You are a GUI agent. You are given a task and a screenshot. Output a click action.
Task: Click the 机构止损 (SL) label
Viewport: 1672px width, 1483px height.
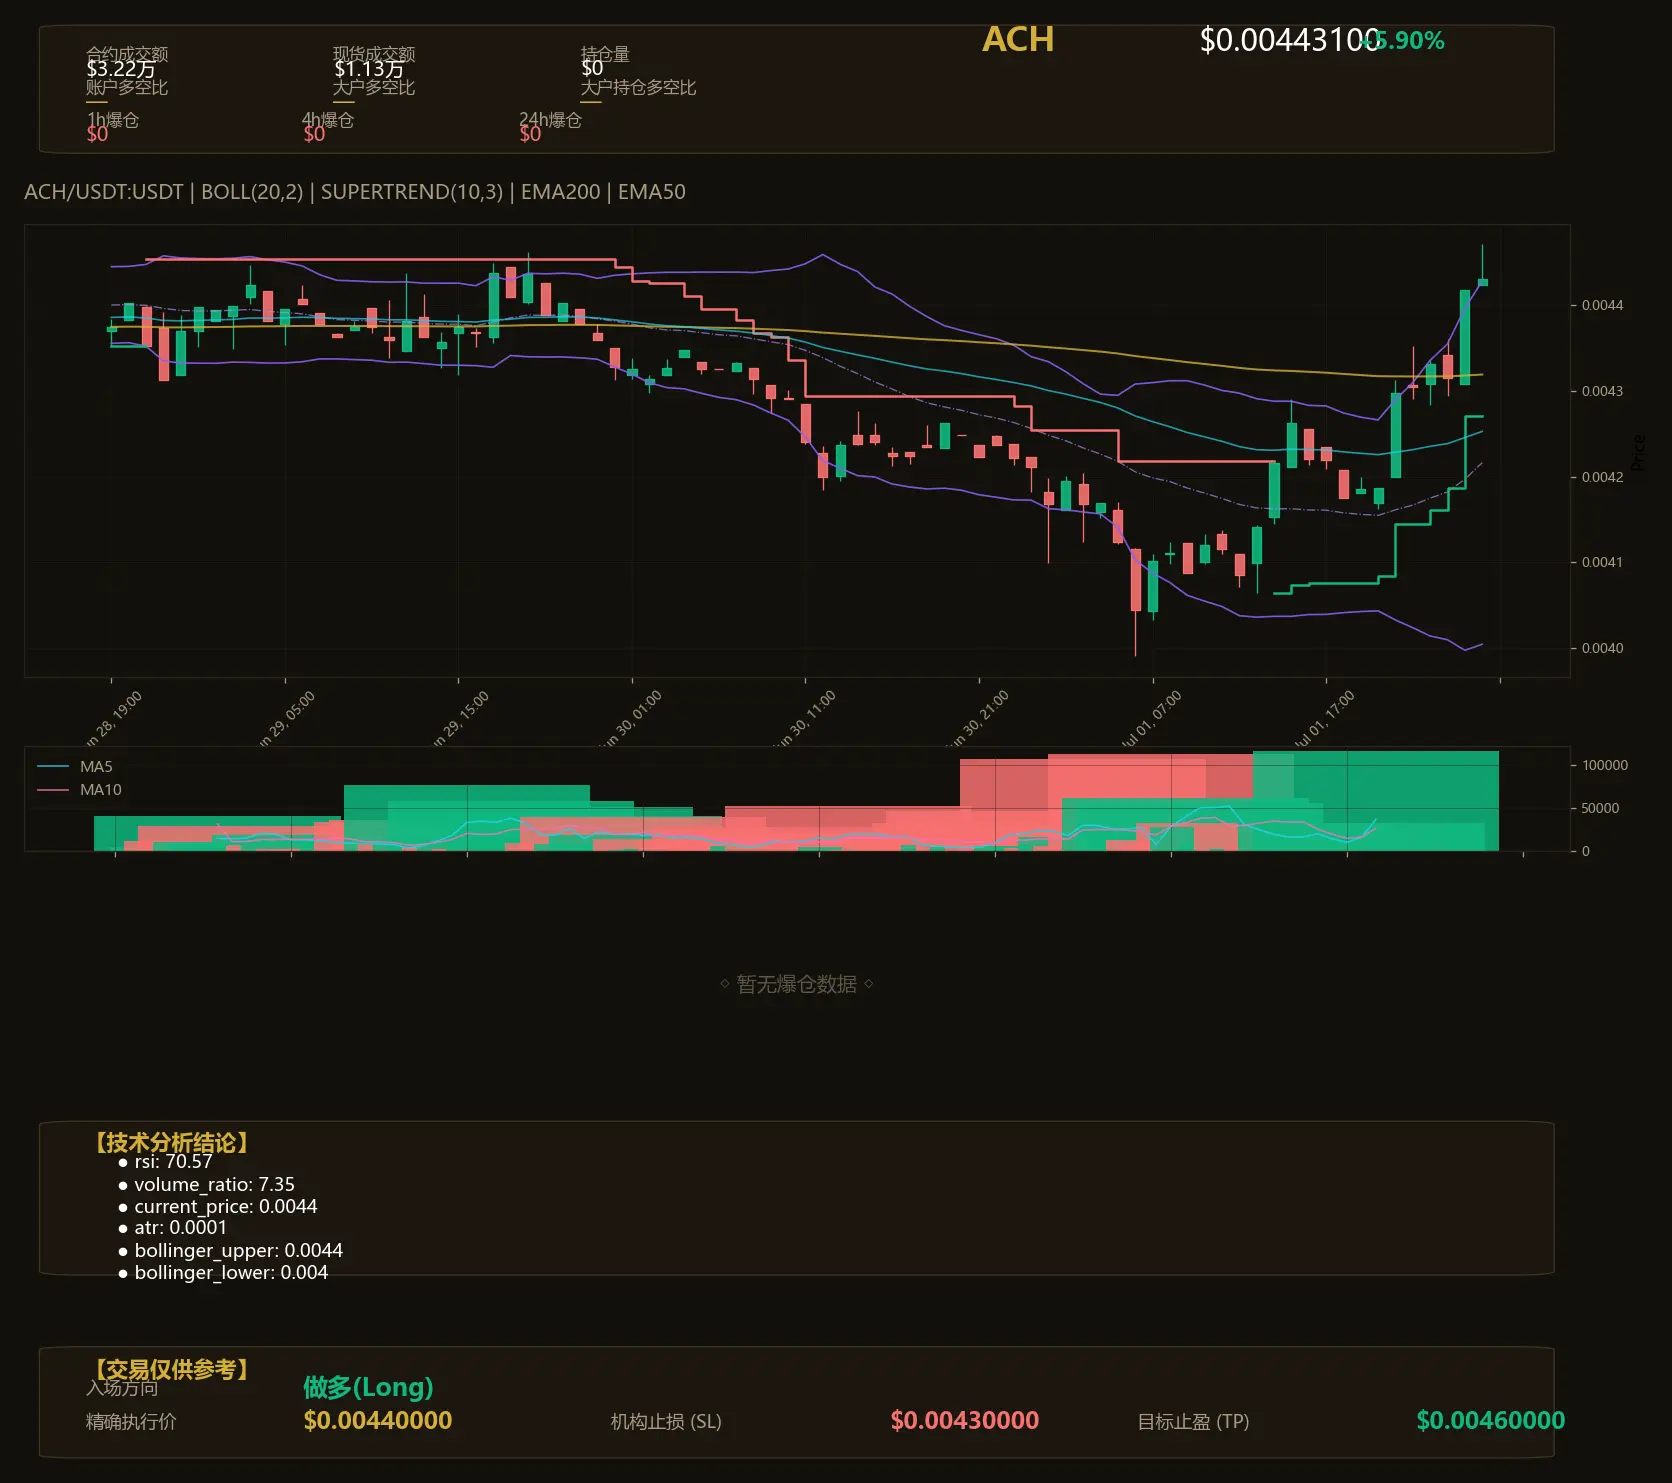coord(666,1421)
